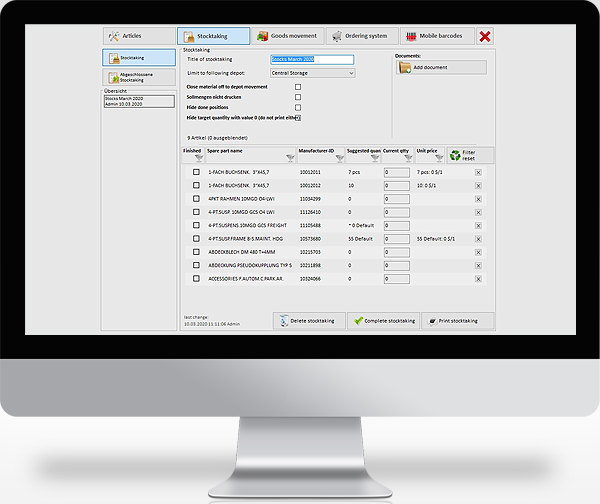Switch to the Goods movement tab
The image size is (600, 504).
pyautogui.click(x=288, y=36)
